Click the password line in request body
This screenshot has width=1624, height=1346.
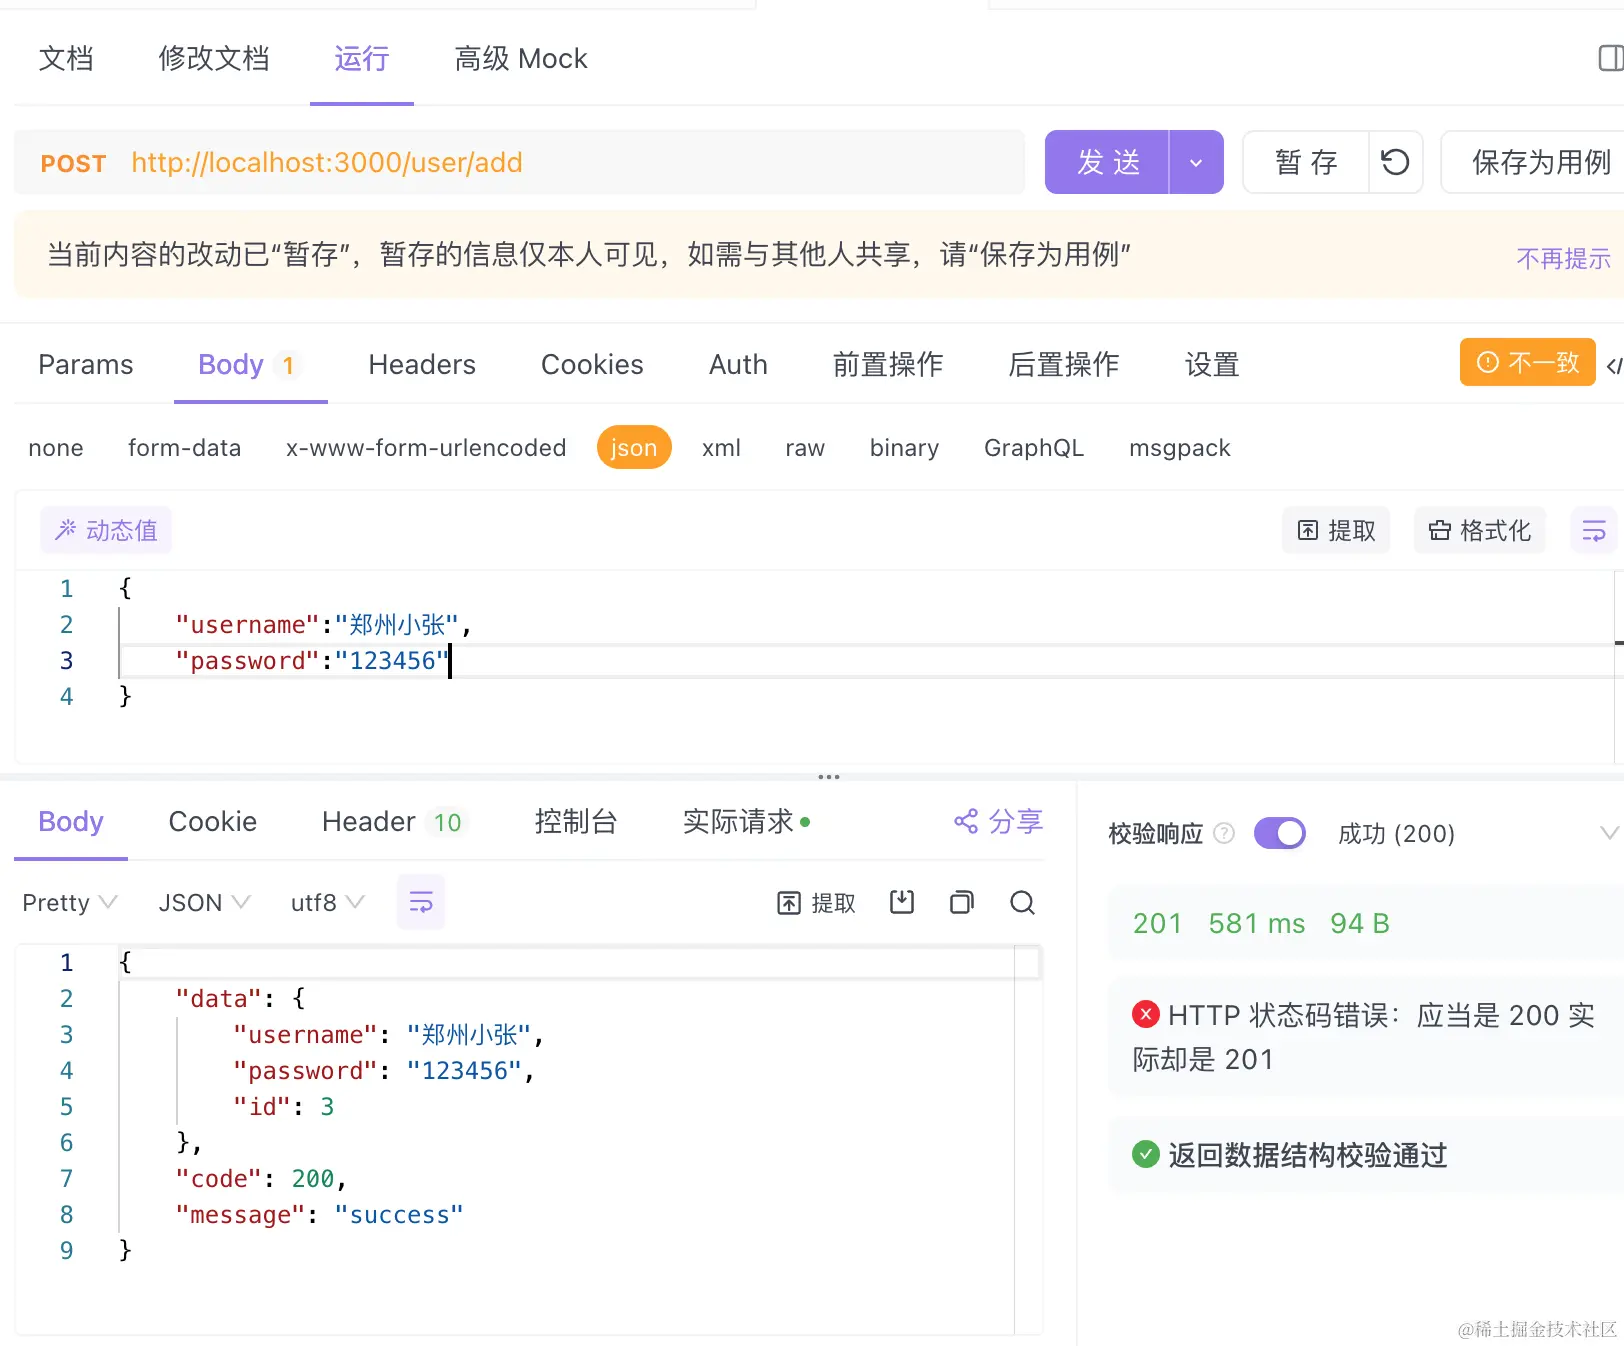tap(312, 661)
